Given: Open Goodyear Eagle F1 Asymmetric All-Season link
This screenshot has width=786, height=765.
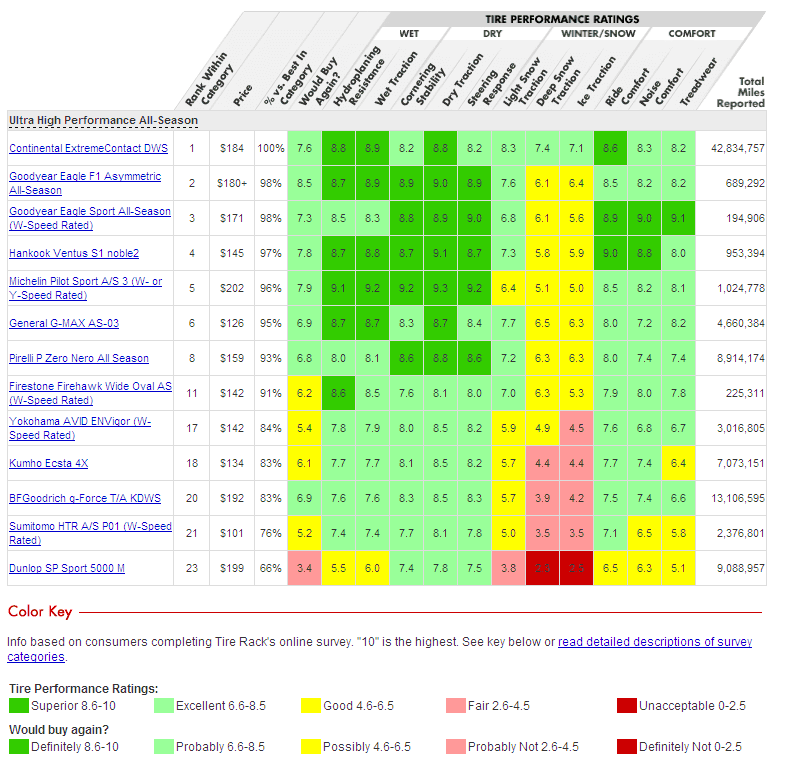Looking at the screenshot, I should (x=85, y=183).
